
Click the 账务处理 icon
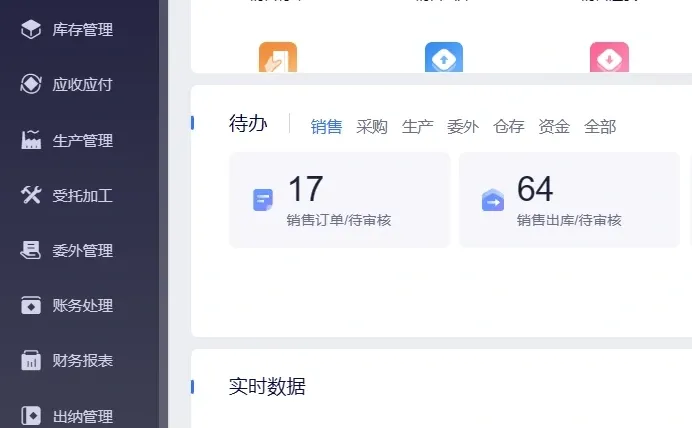[x=31, y=305]
